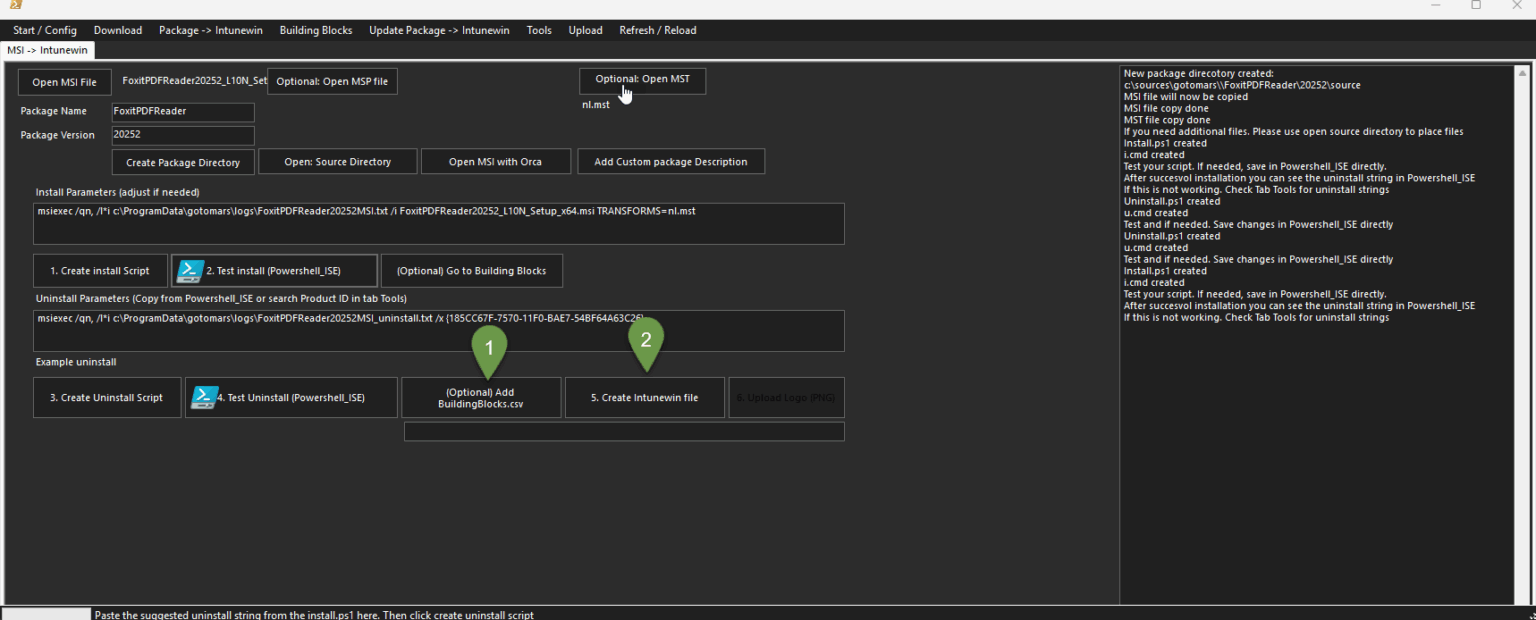Viewport: 1536px width, 620px height.
Task: Open the Tools menu
Action: pos(539,30)
